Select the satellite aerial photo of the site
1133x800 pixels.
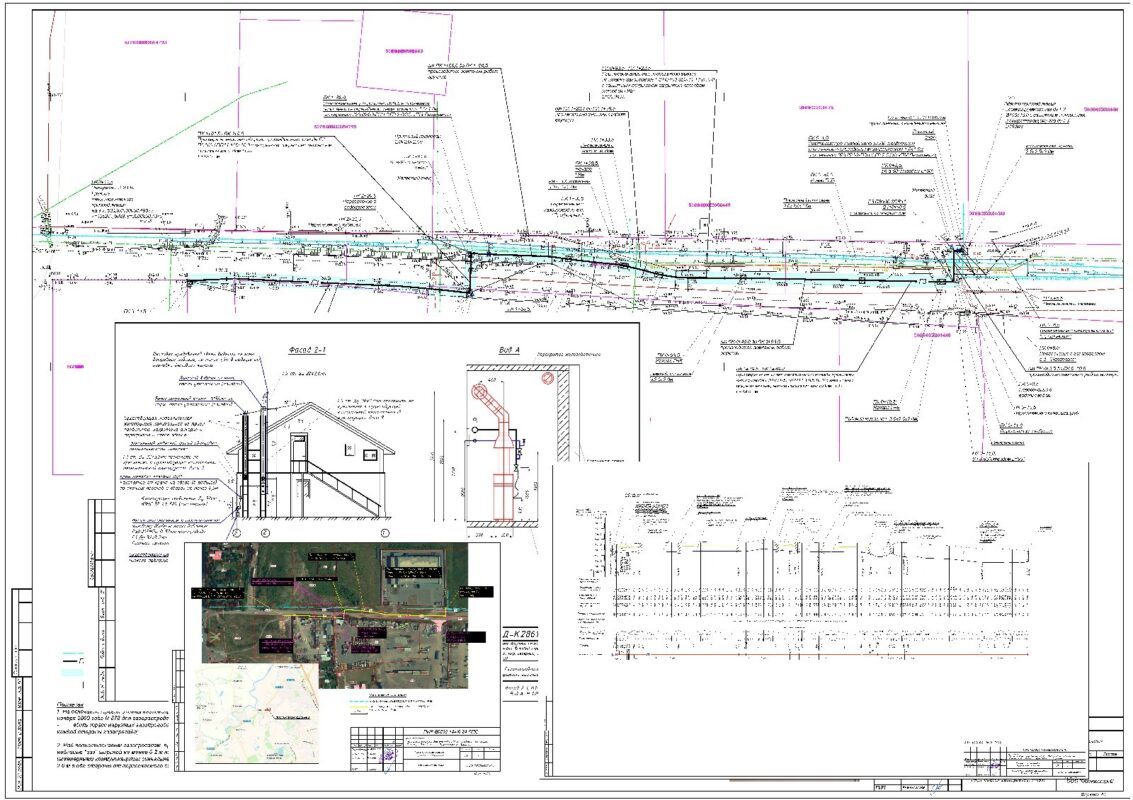pos(336,616)
